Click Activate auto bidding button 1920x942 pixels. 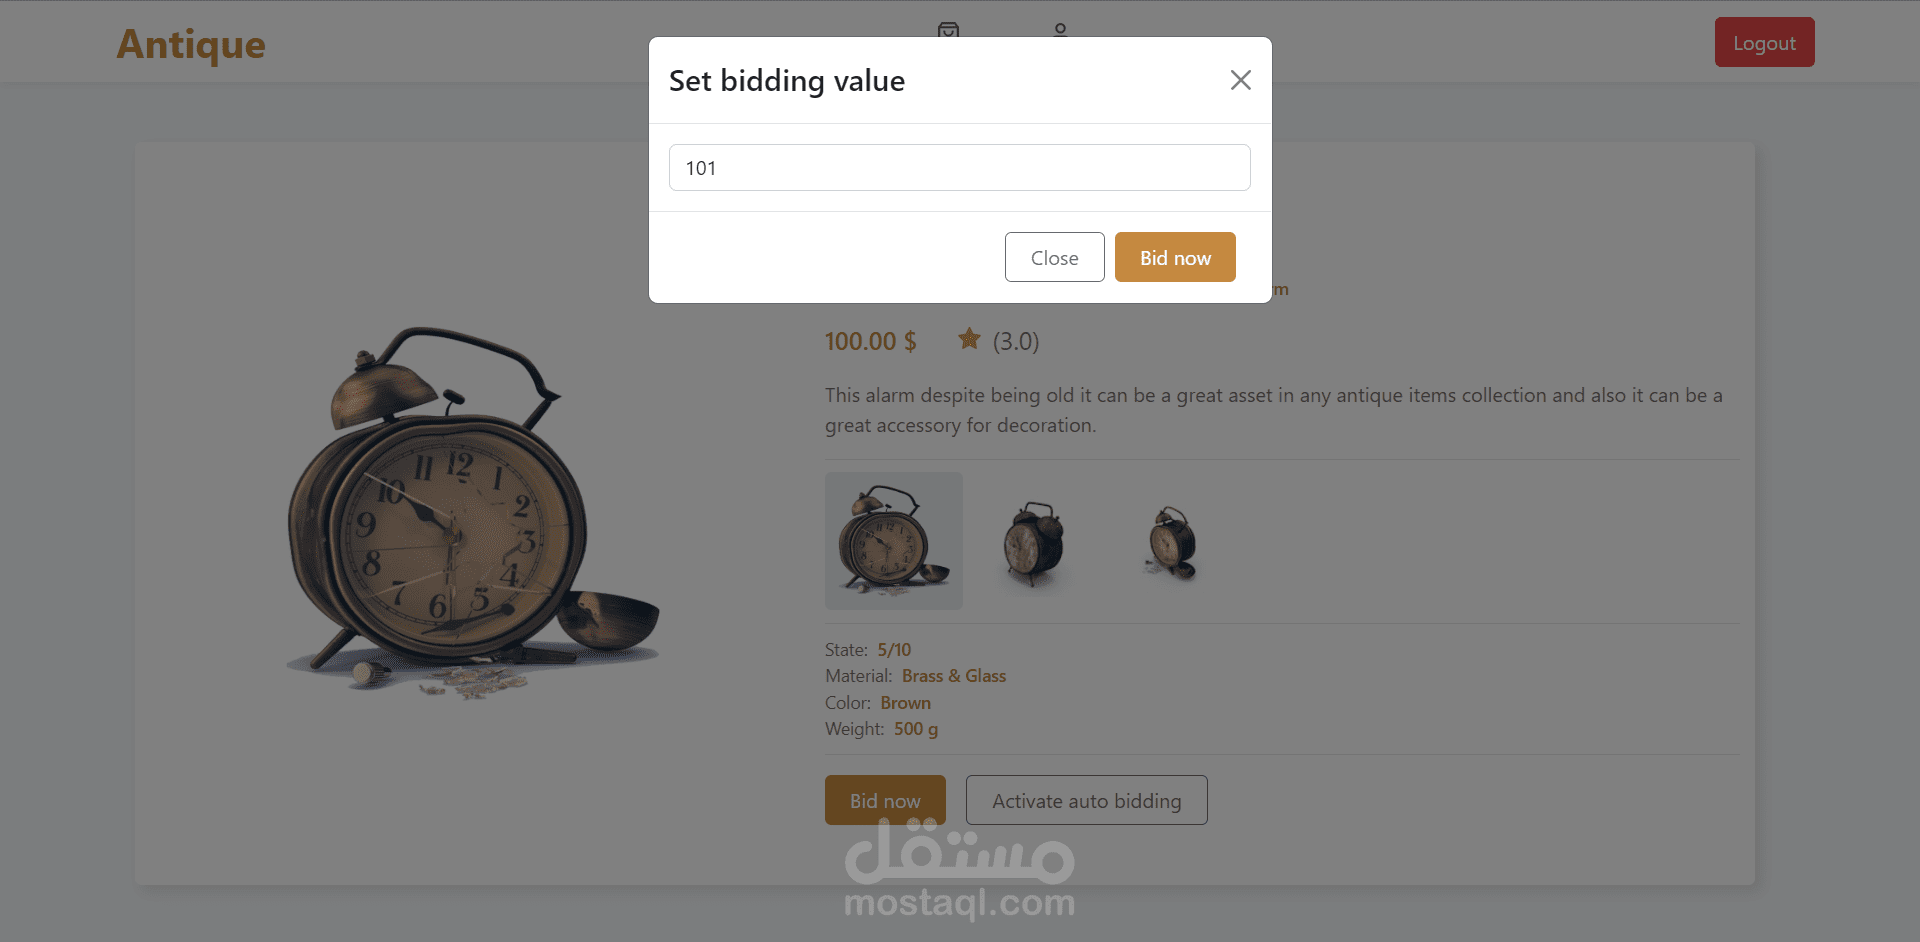click(1086, 800)
